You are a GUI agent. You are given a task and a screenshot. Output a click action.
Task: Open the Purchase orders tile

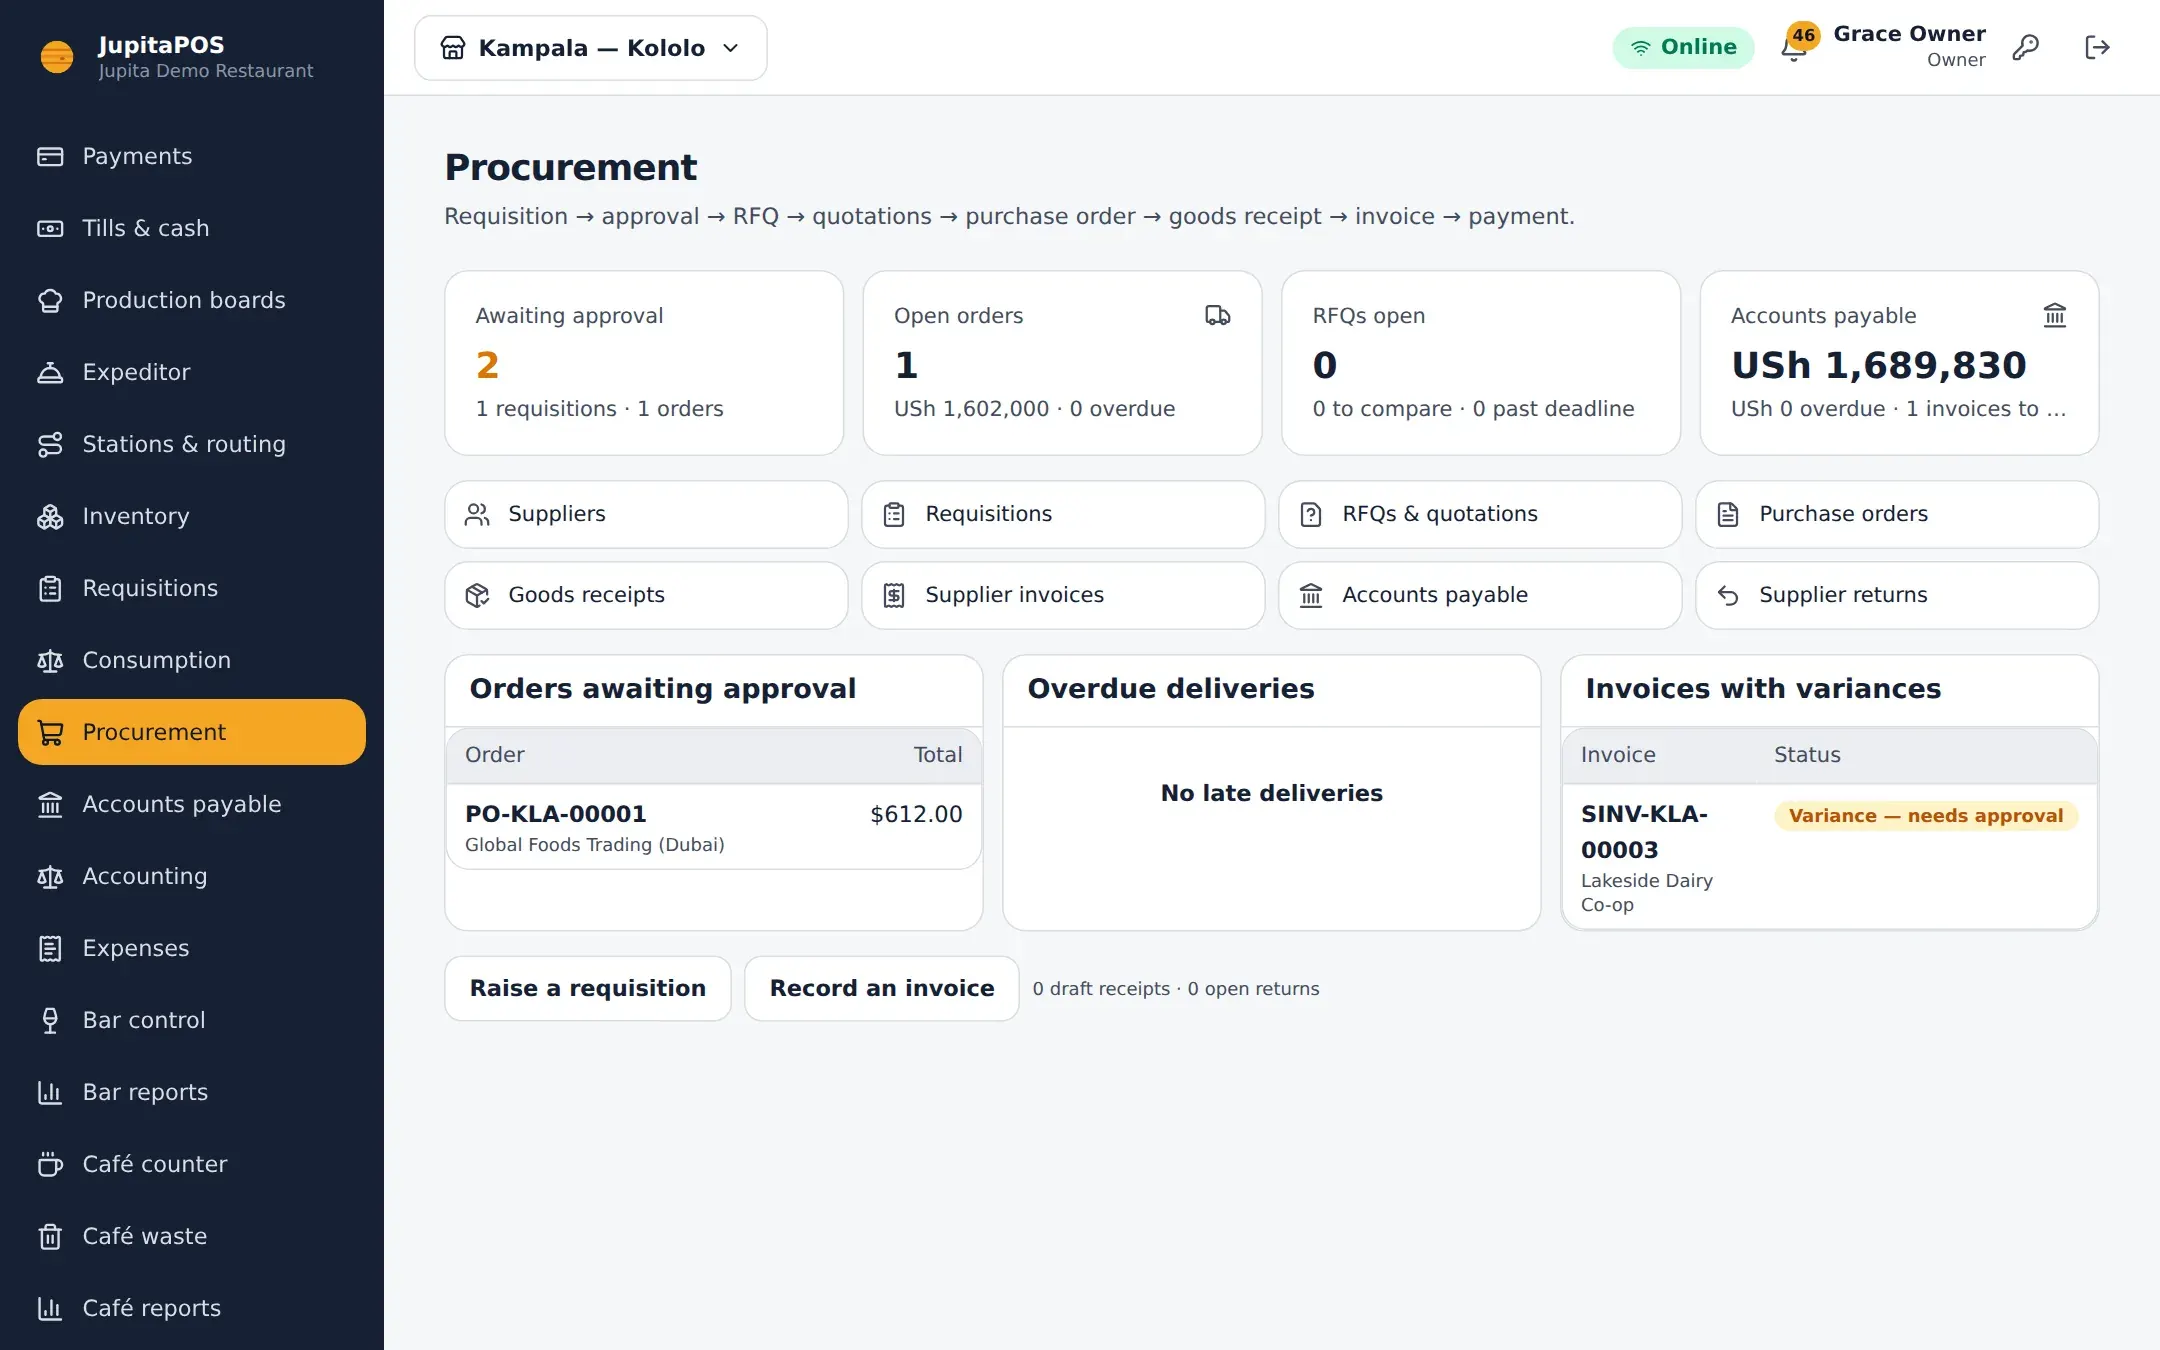pyautogui.click(x=1897, y=514)
